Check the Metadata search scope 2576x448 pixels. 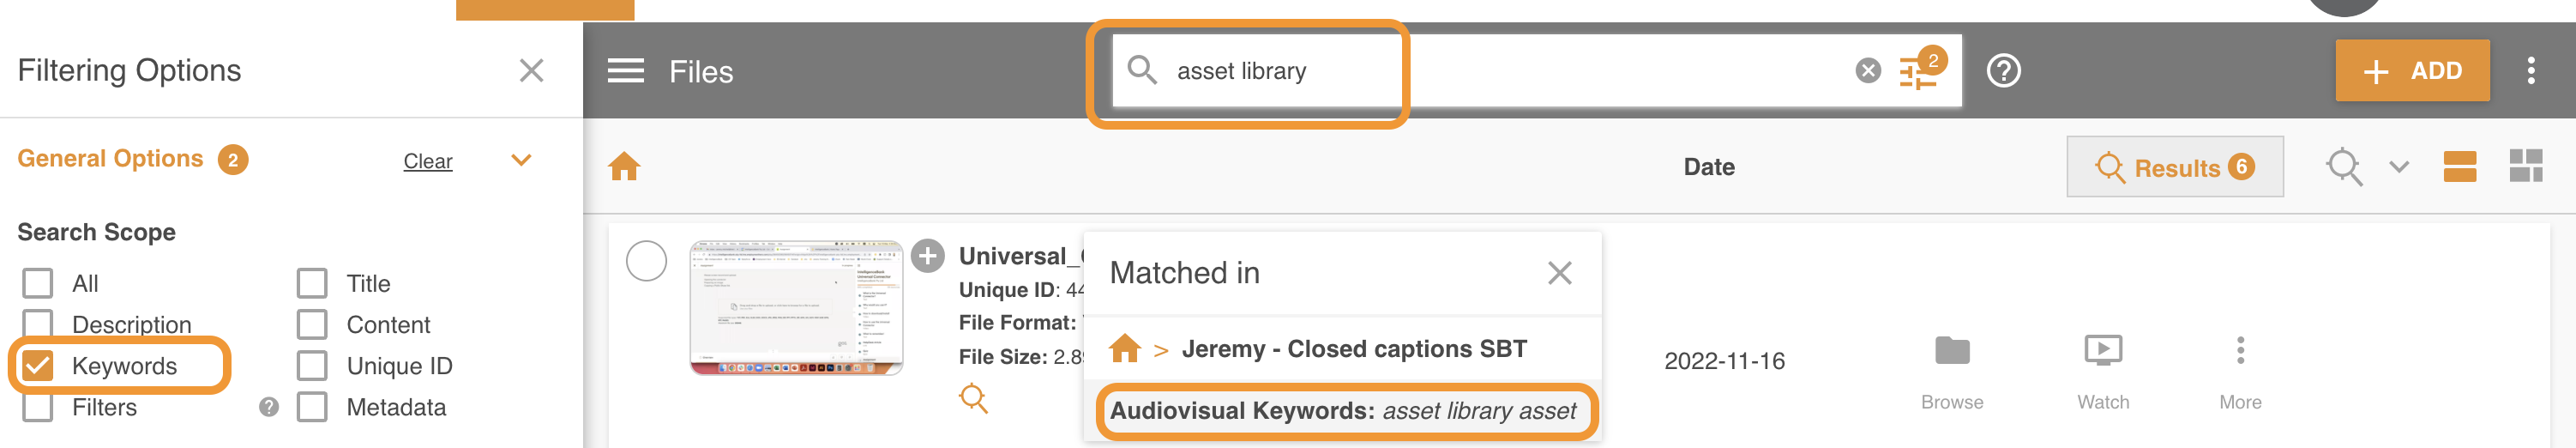[312, 407]
